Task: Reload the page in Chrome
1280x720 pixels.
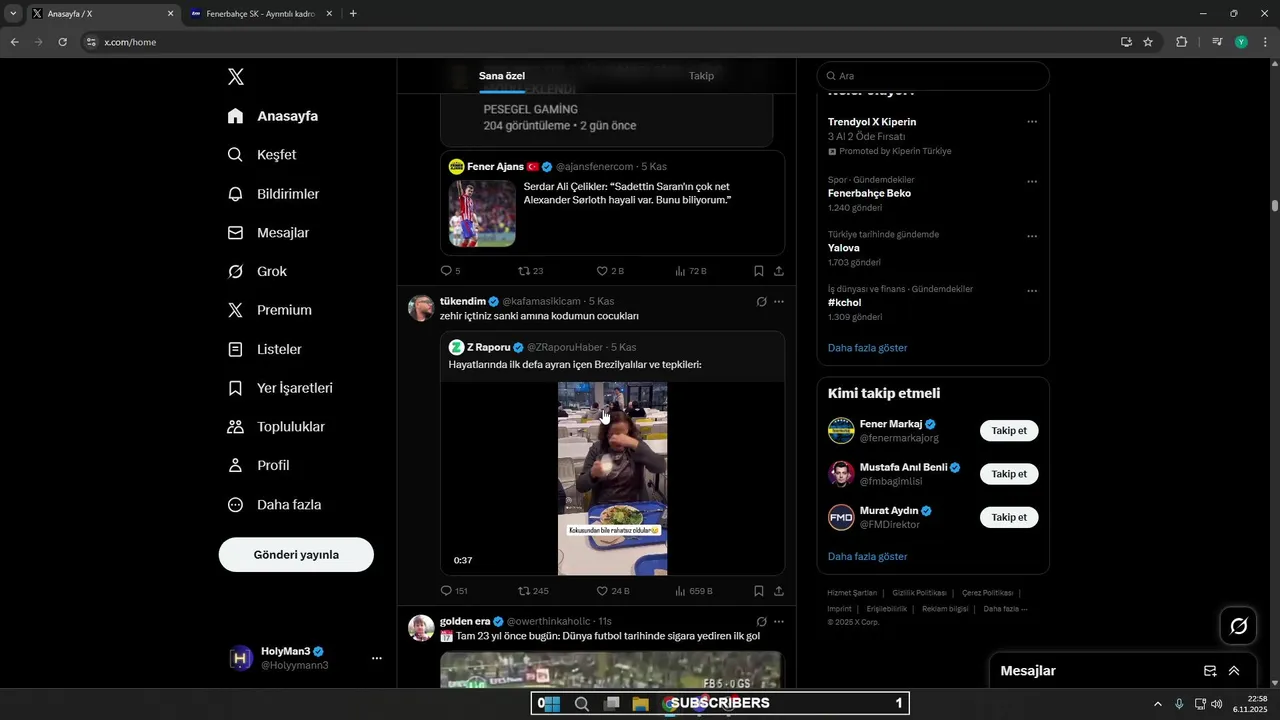Action: click(62, 42)
